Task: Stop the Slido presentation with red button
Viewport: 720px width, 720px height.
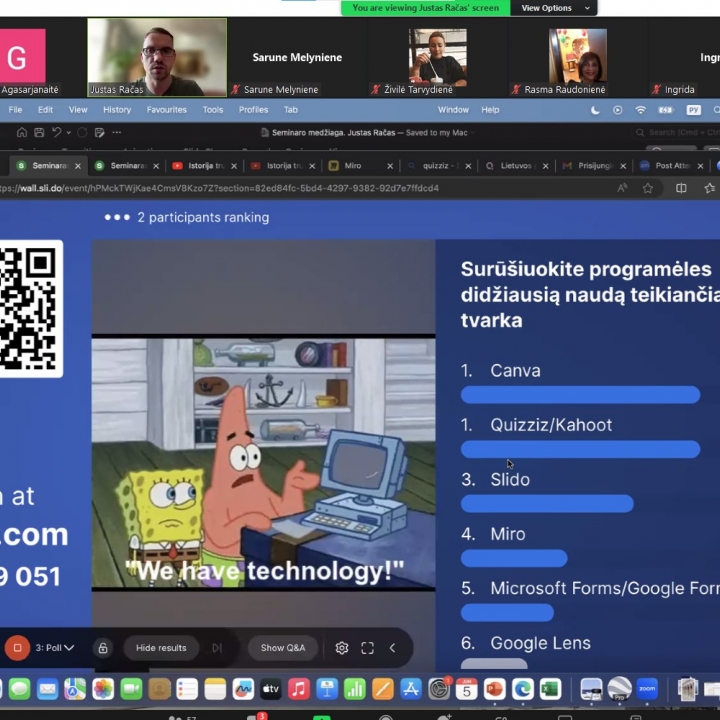Action: (x=17, y=647)
